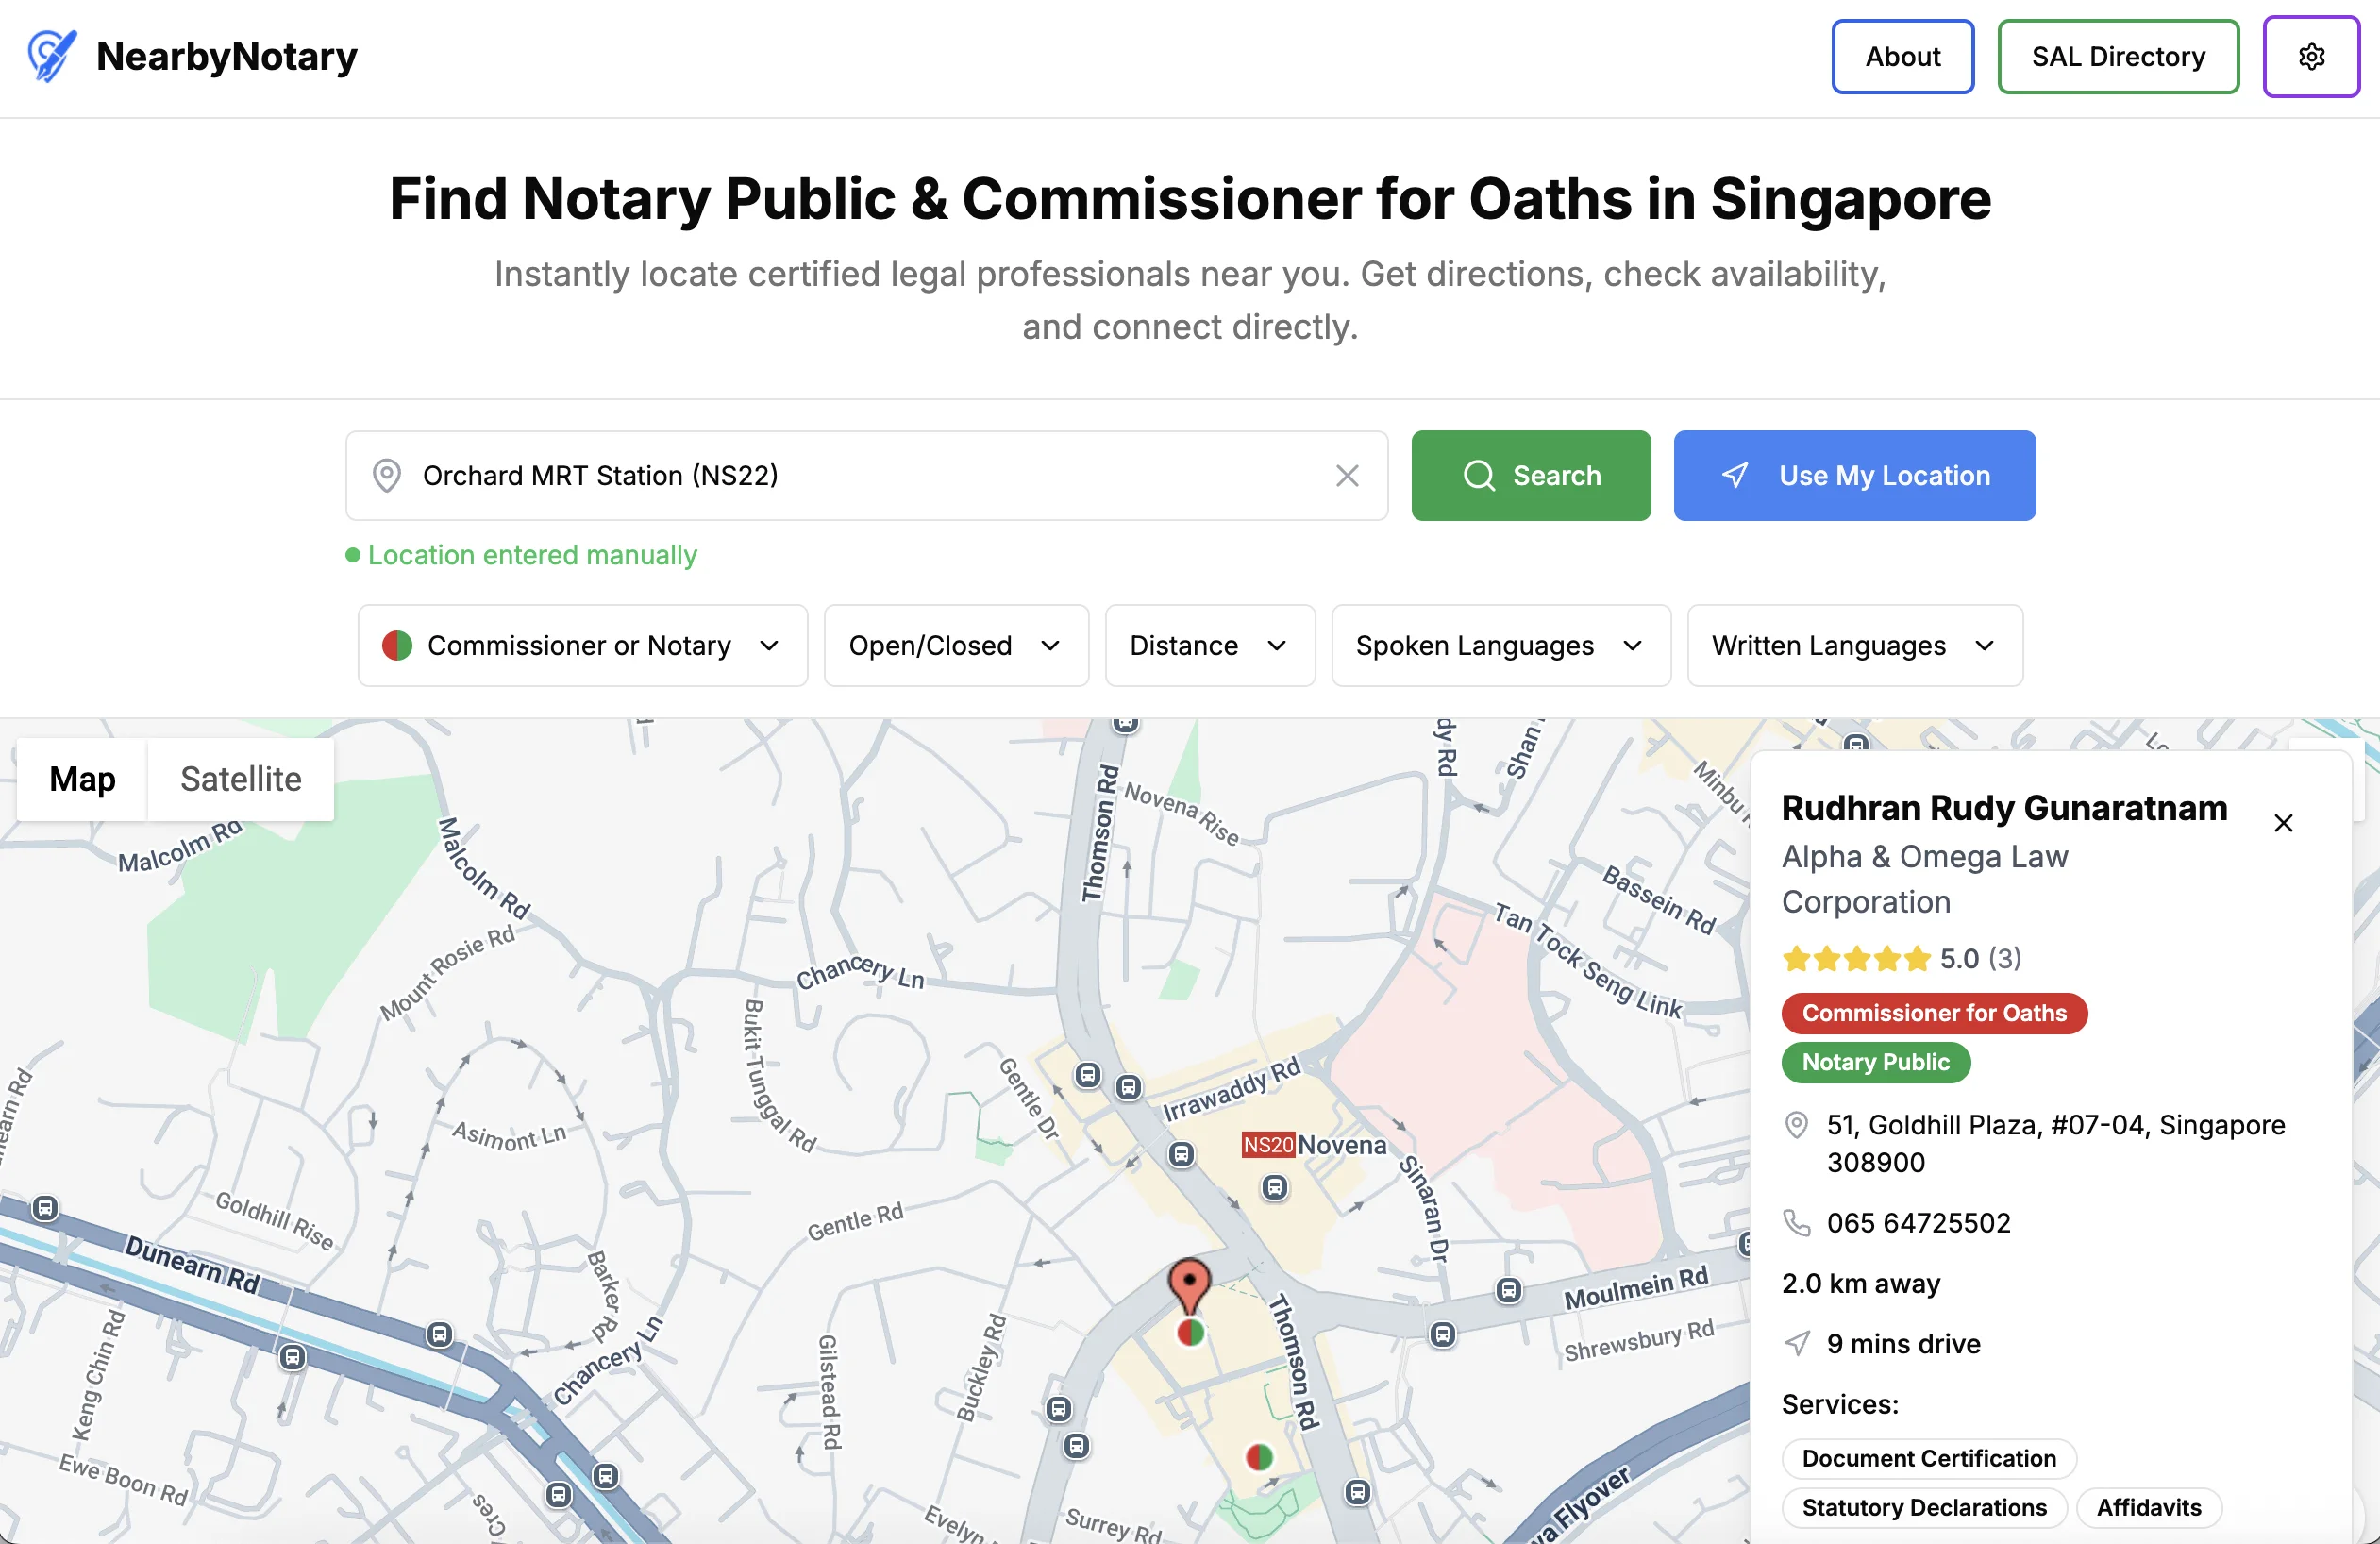2380x1544 pixels.
Task: Click the Notary Public badge
Action: (1876, 1062)
